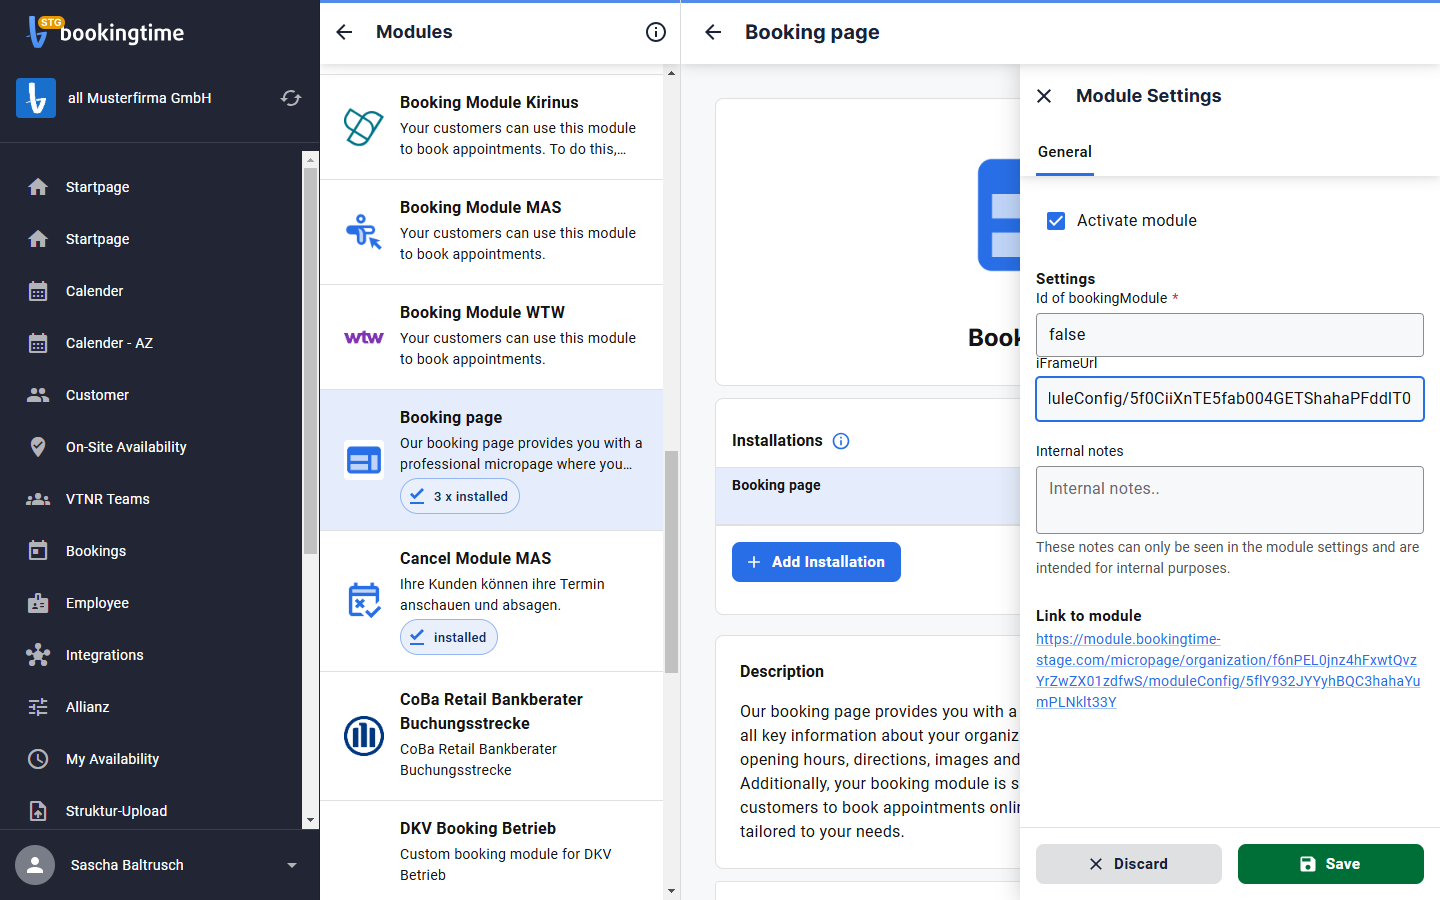This screenshot has width=1440, height=900.
Task: Click the Booking Module WTW logo
Action: coord(364,337)
